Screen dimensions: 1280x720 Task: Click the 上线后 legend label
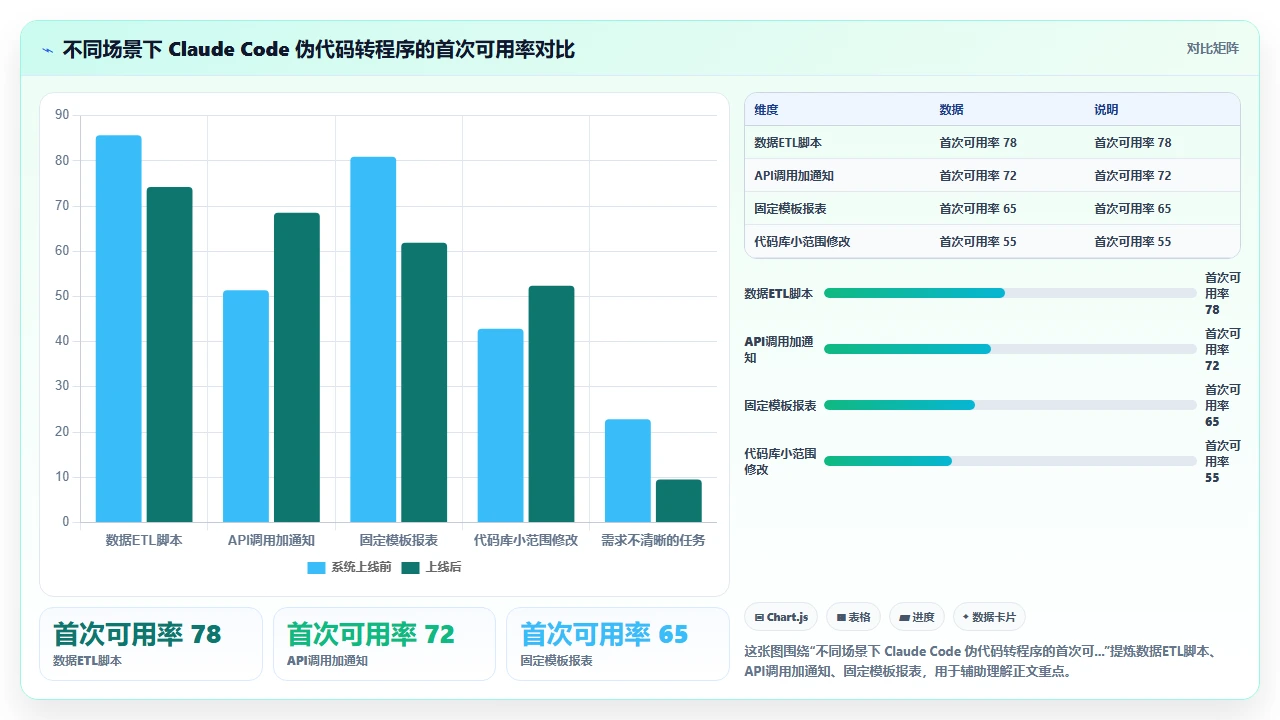tap(443, 568)
